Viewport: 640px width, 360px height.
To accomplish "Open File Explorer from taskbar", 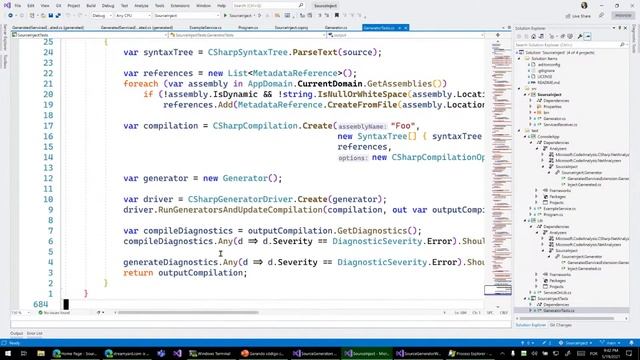I will 41,353.
